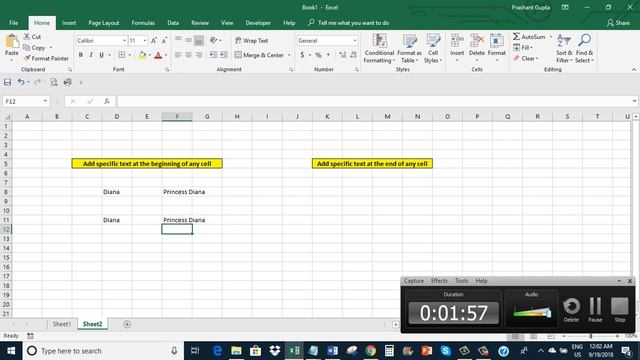Click the Borders grid icon
This screenshot has height=360, width=640.
122,55
